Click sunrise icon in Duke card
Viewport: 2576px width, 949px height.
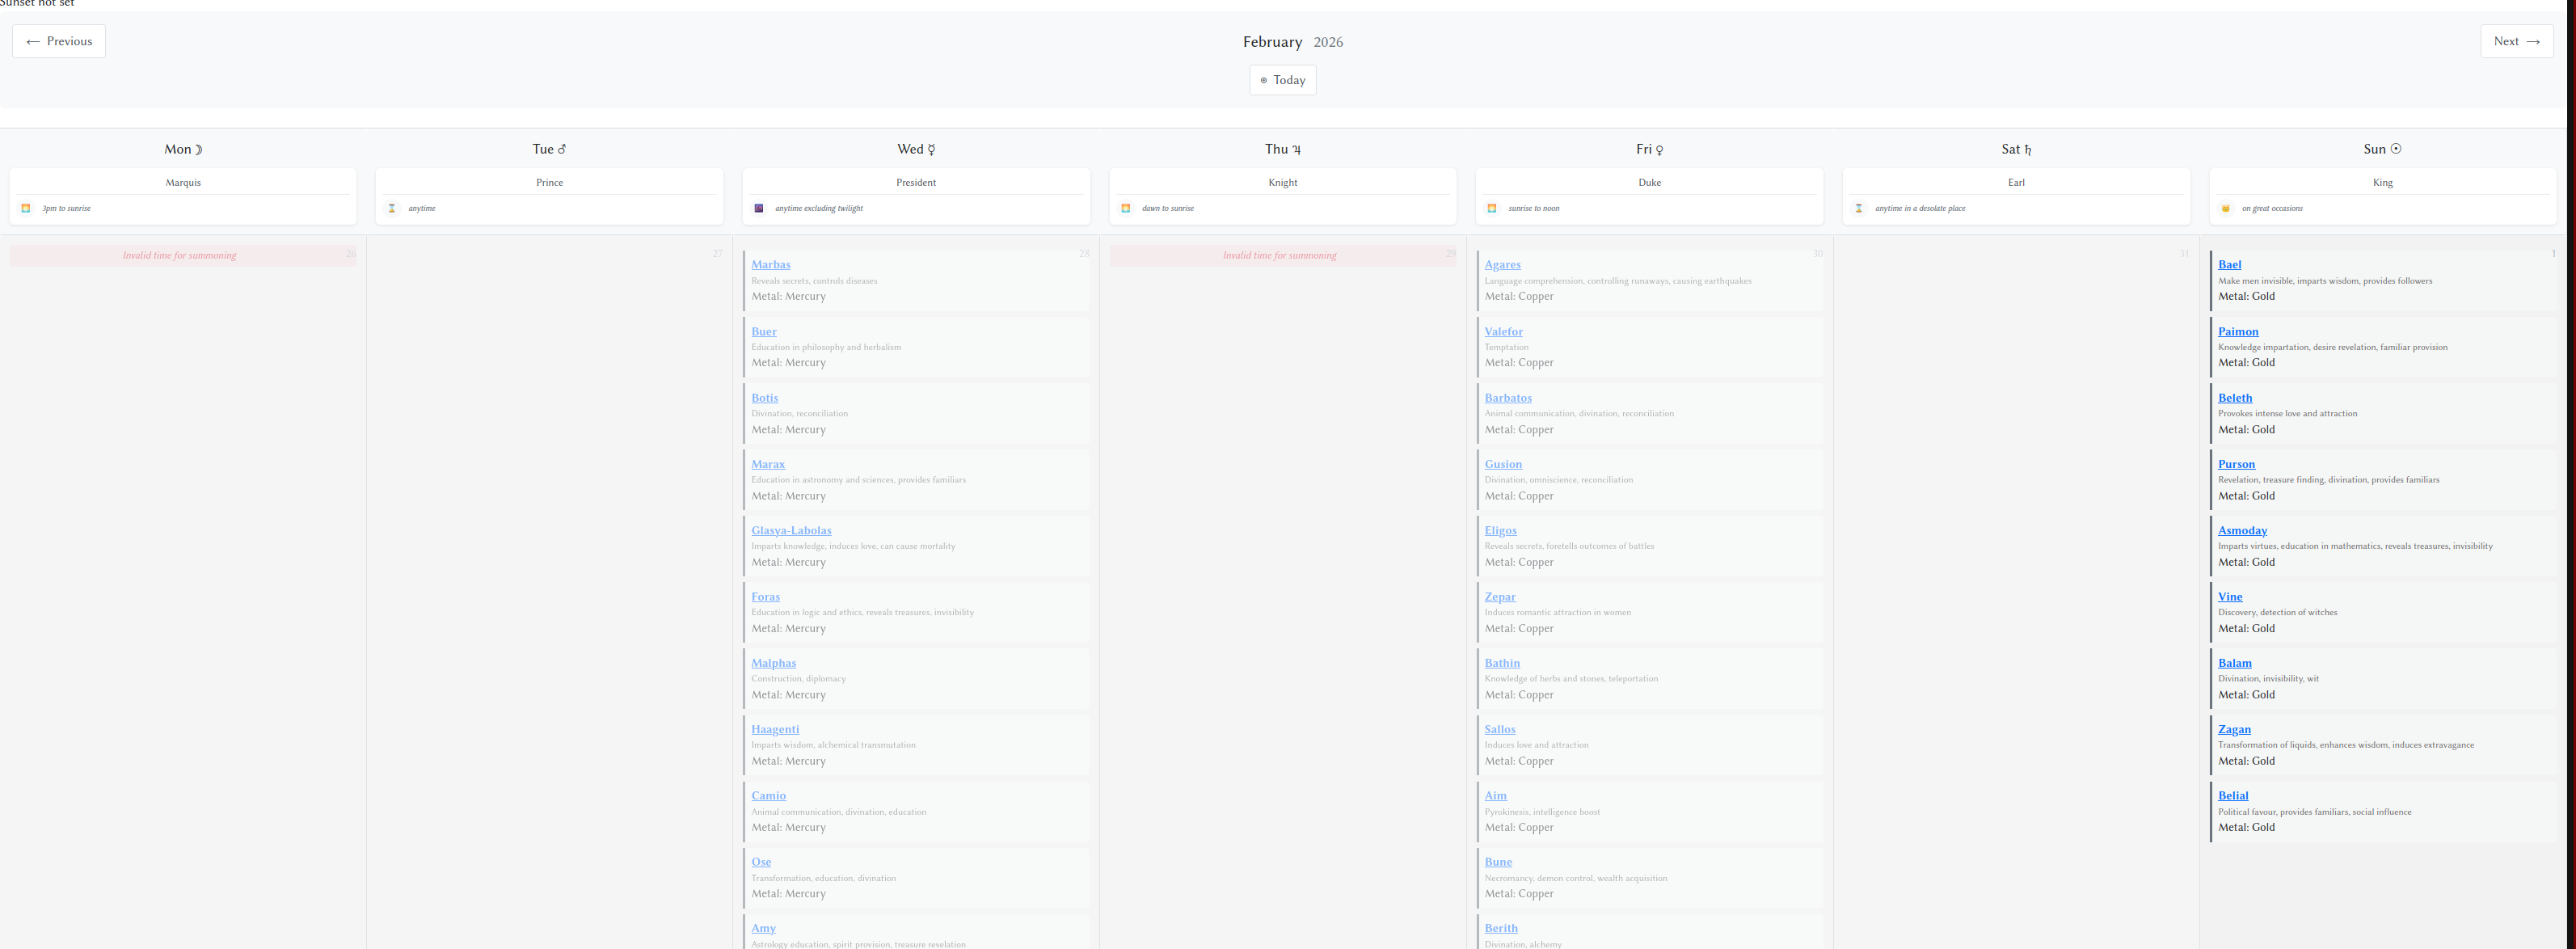pyautogui.click(x=1492, y=208)
